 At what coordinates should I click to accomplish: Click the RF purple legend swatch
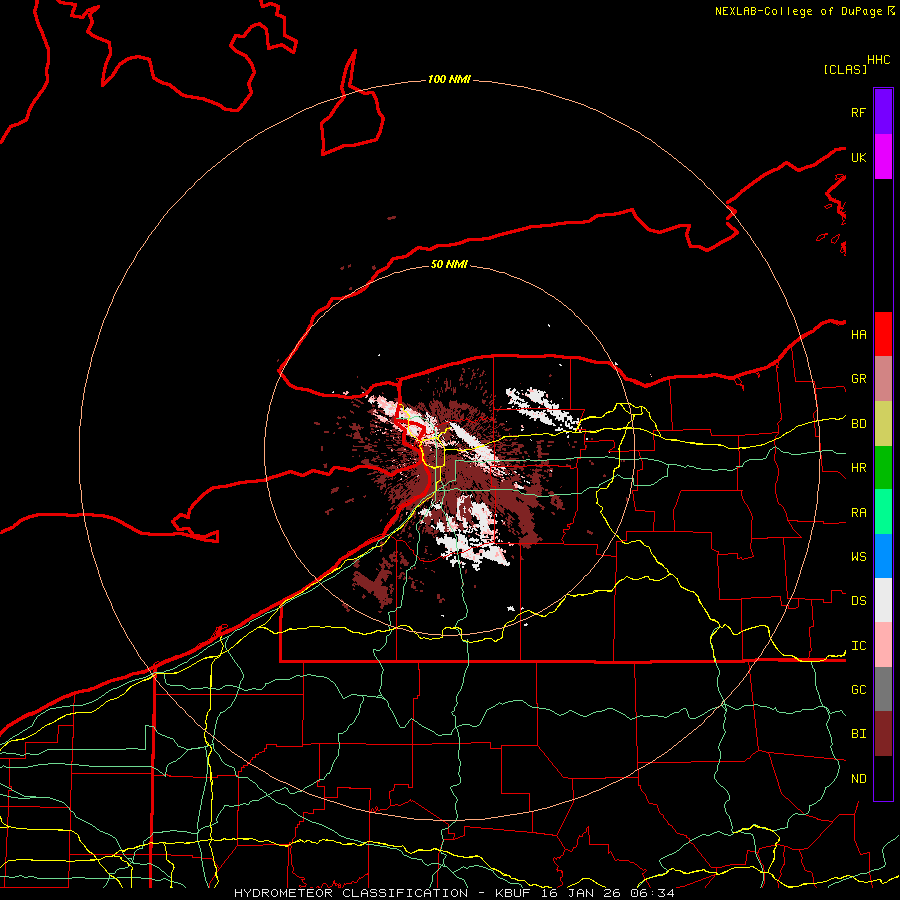point(883,111)
